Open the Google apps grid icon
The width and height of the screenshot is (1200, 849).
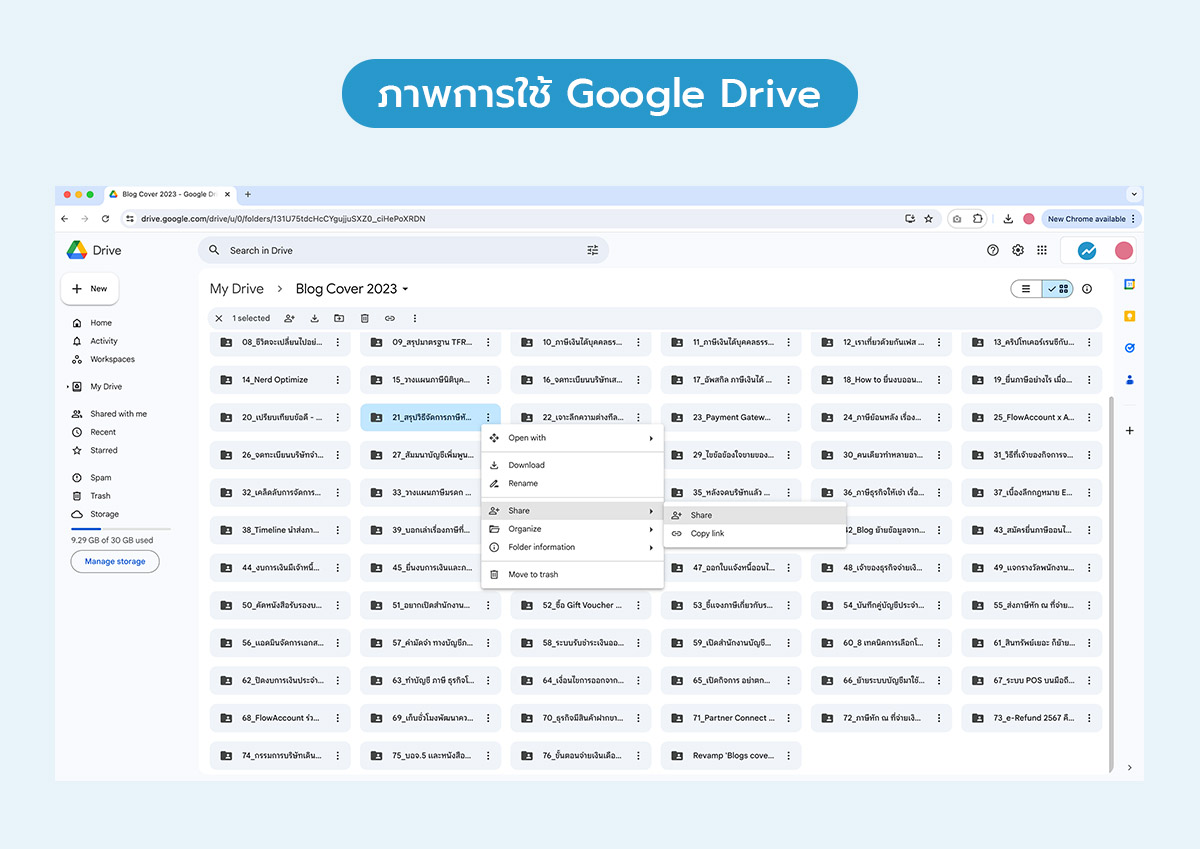[1042, 250]
